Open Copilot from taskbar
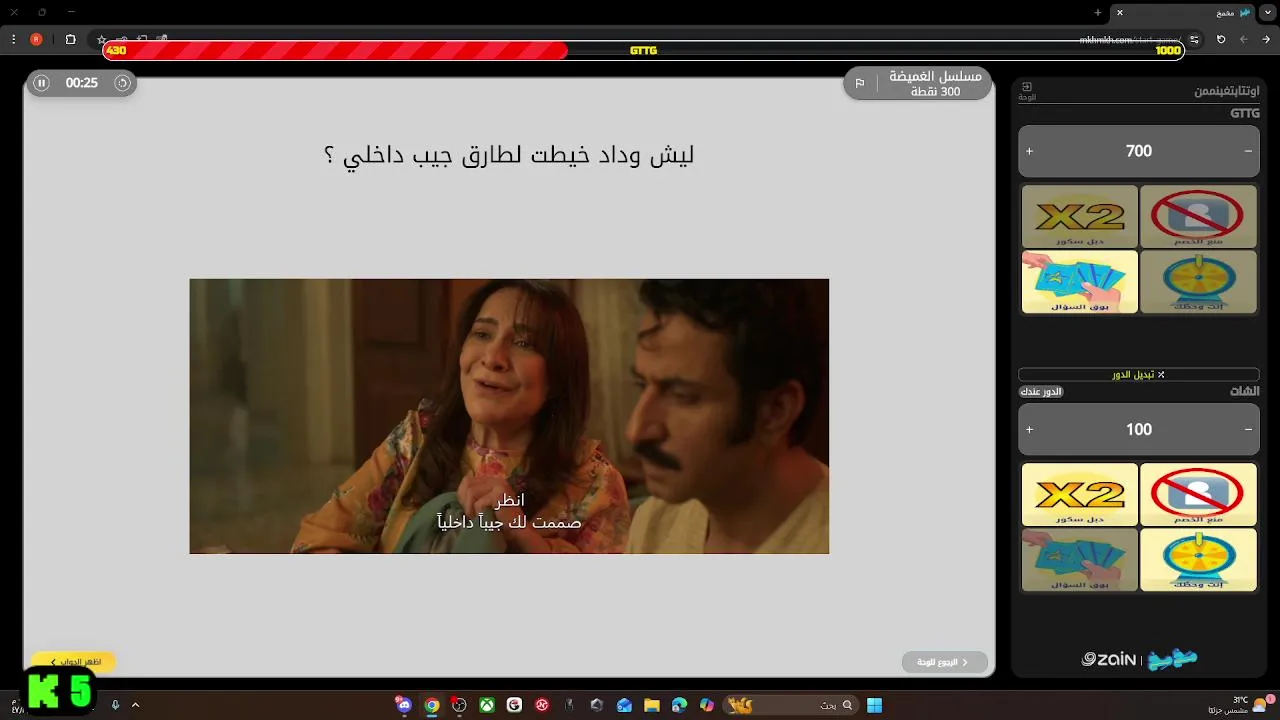 (x=707, y=705)
